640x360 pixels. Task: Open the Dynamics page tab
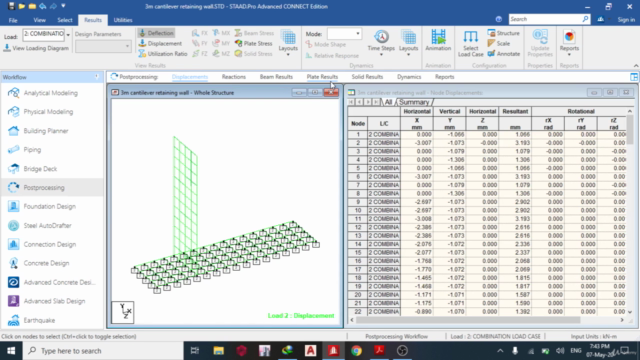[x=409, y=77]
